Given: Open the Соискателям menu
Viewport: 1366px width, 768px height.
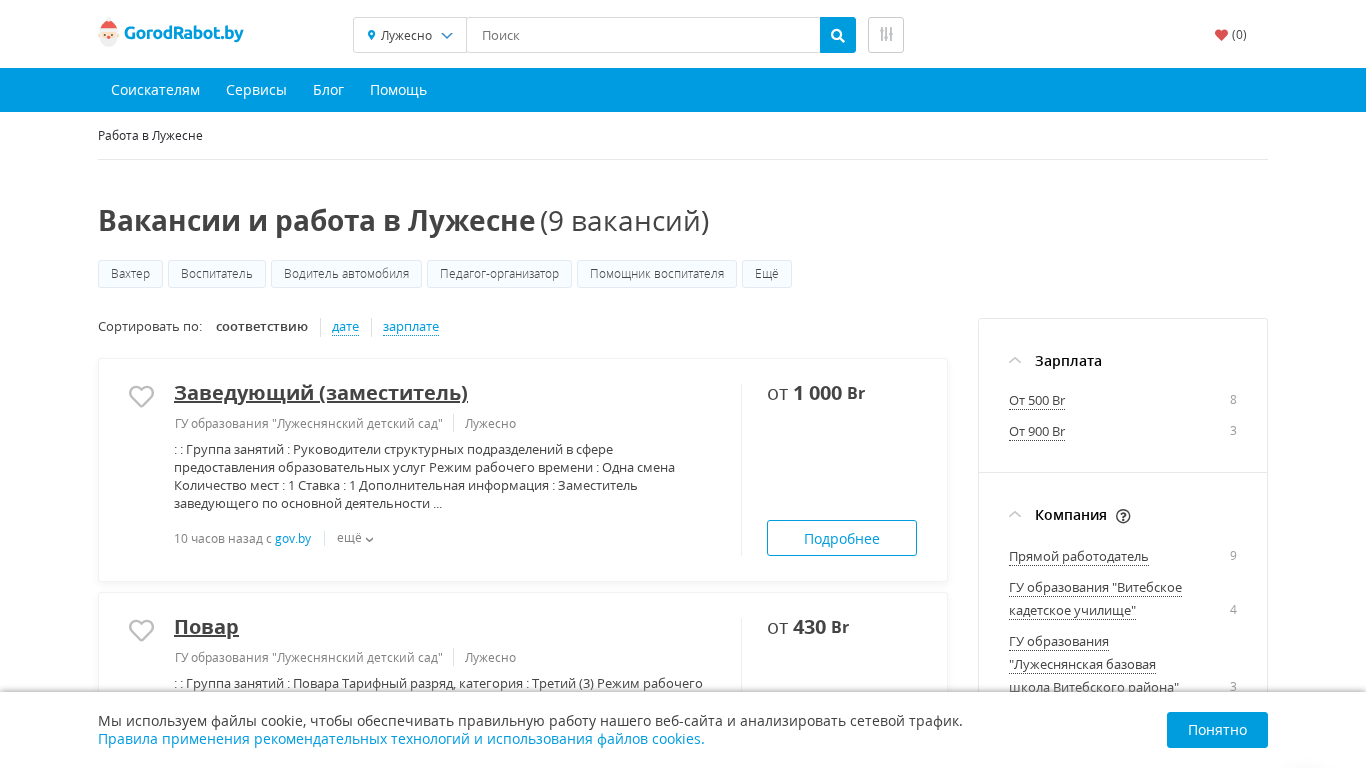Looking at the screenshot, I should click(x=155, y=90).
